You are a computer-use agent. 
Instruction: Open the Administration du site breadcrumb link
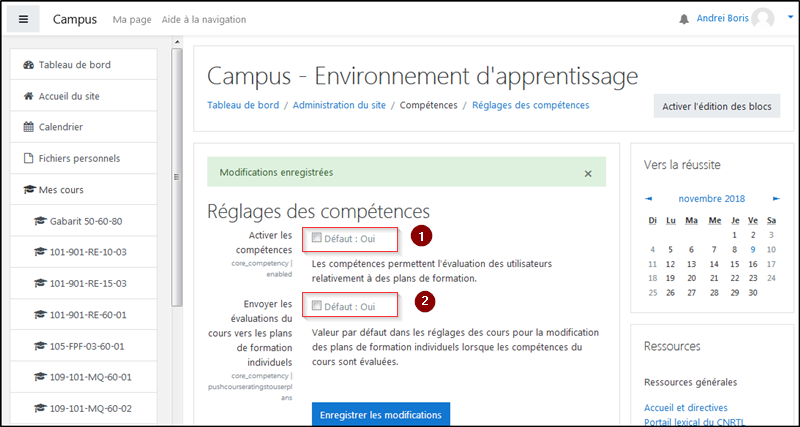(x=339, y=105)
